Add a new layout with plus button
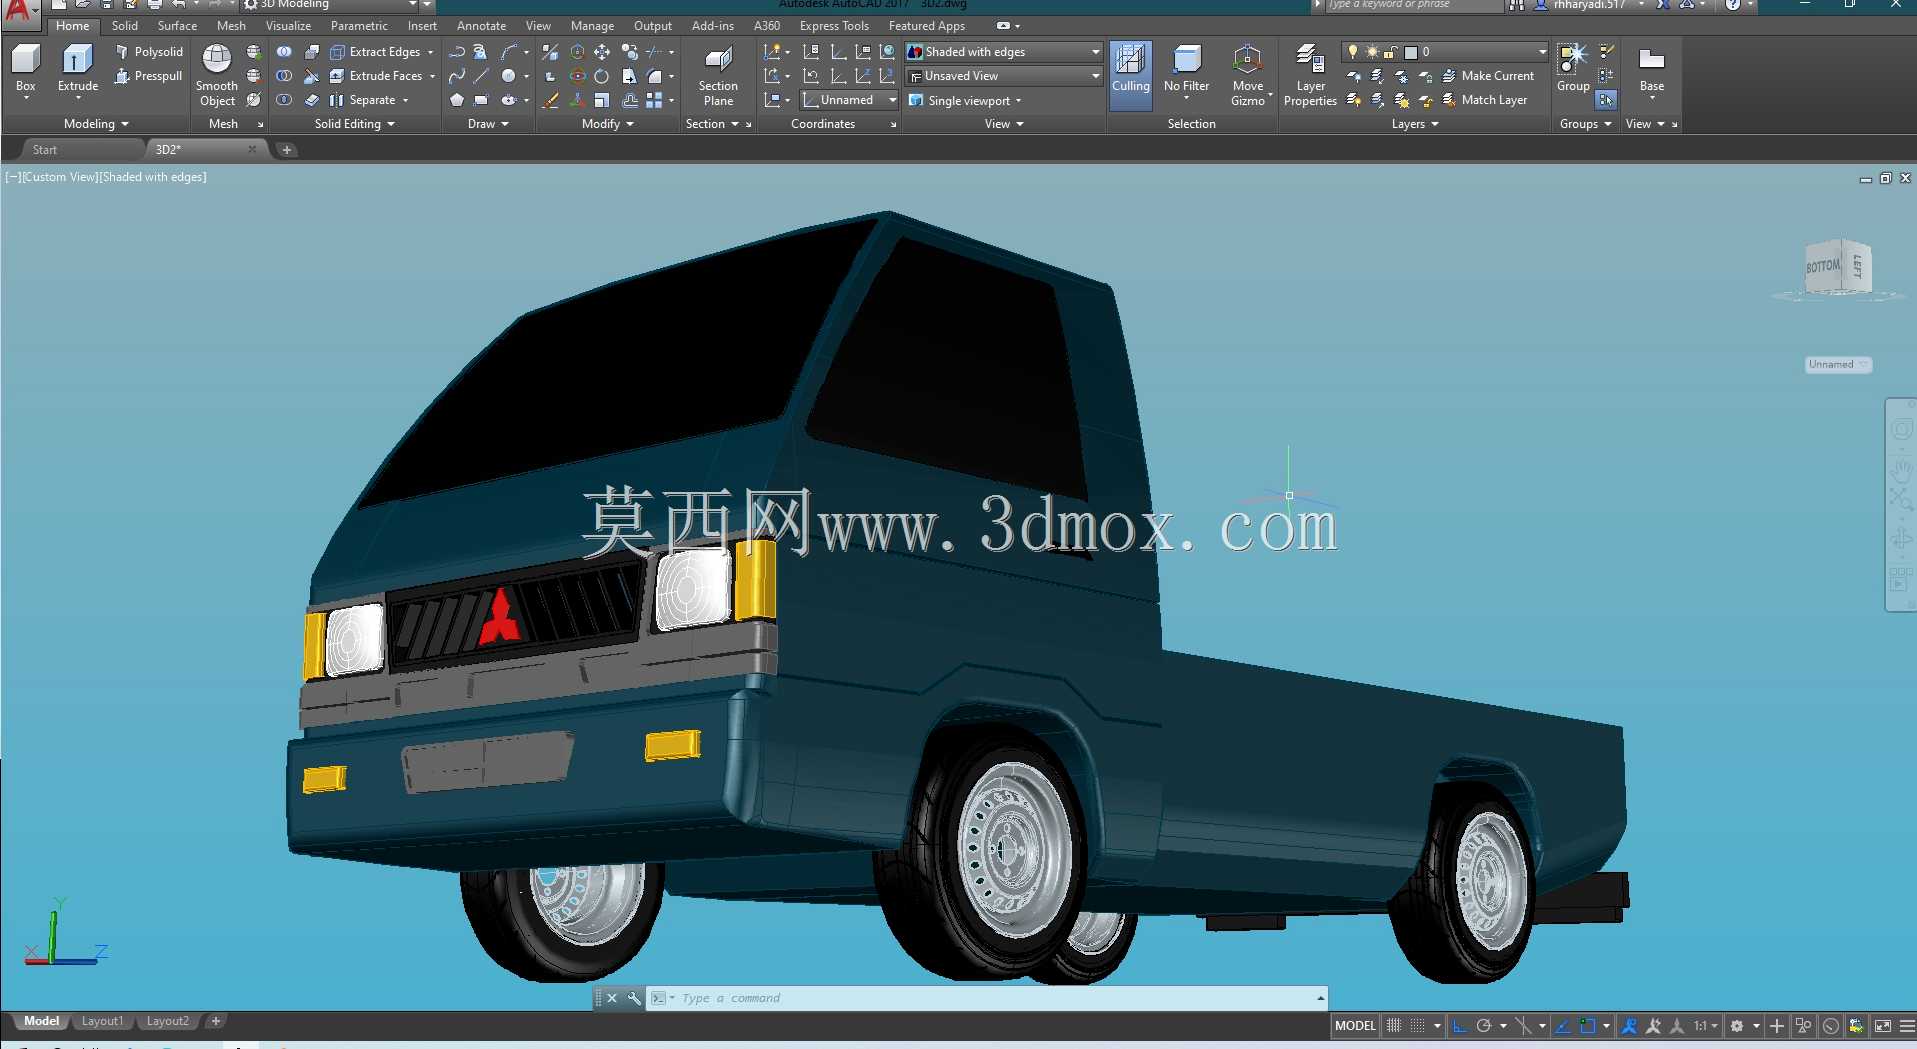1917x1049 pixels. pyautogui.click(x=215, y=1021)
